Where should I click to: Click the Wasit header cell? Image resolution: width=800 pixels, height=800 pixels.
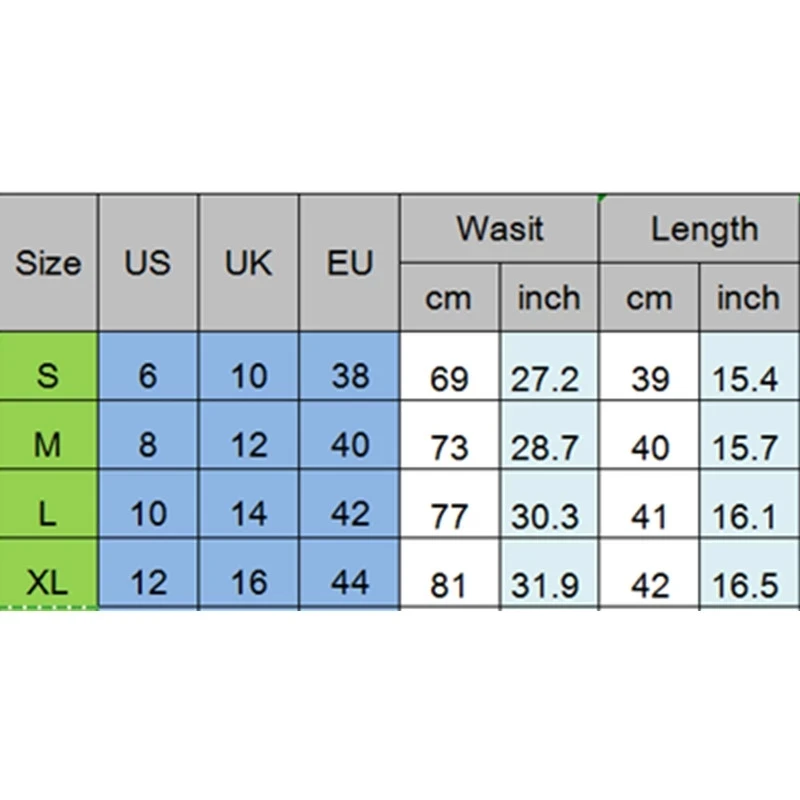coord(499,229)
